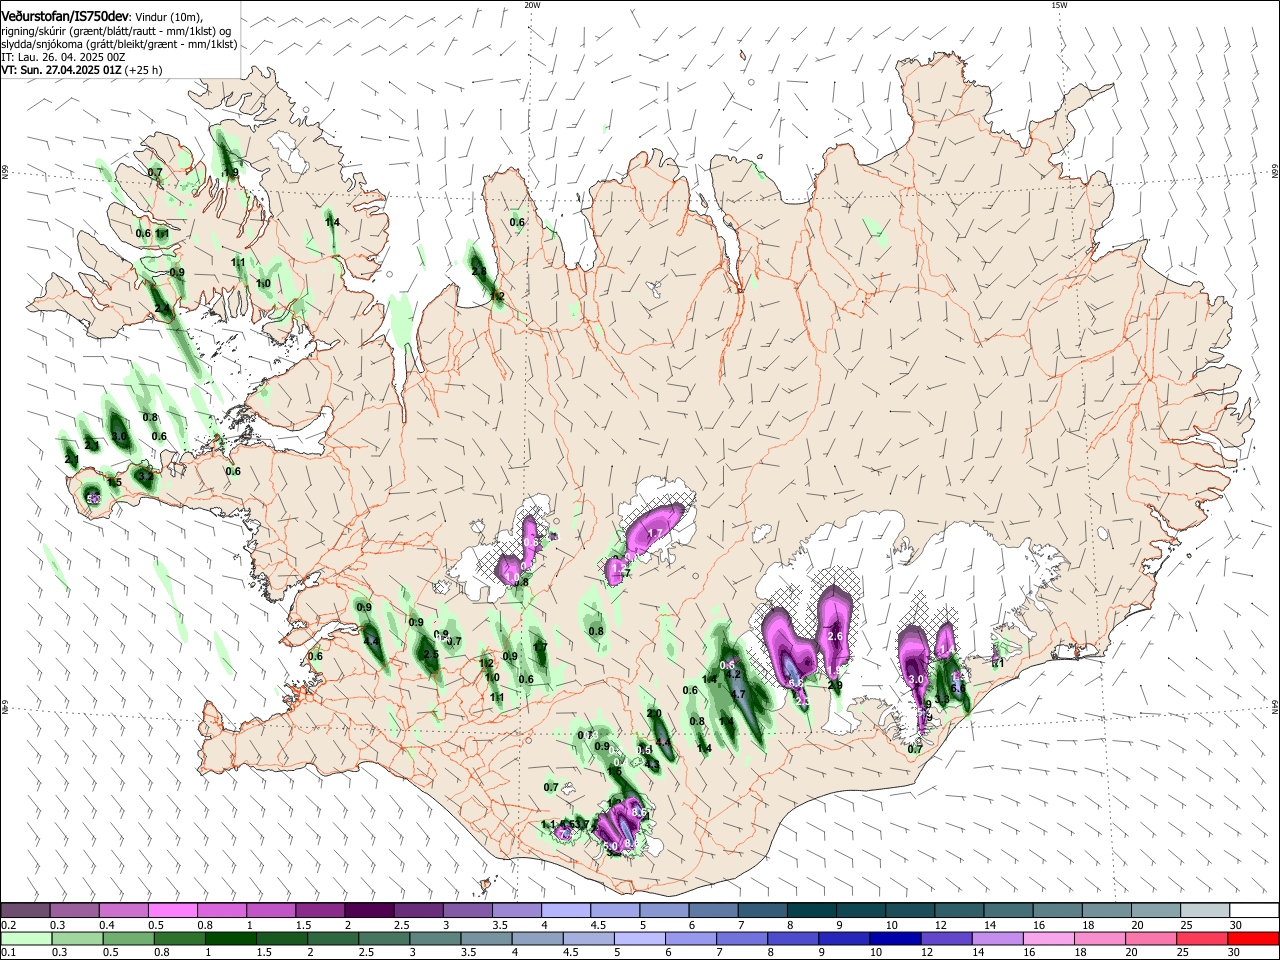
Task: Click the bright red 30 swatch, bottom legend row
Action: pos(1252,938)
